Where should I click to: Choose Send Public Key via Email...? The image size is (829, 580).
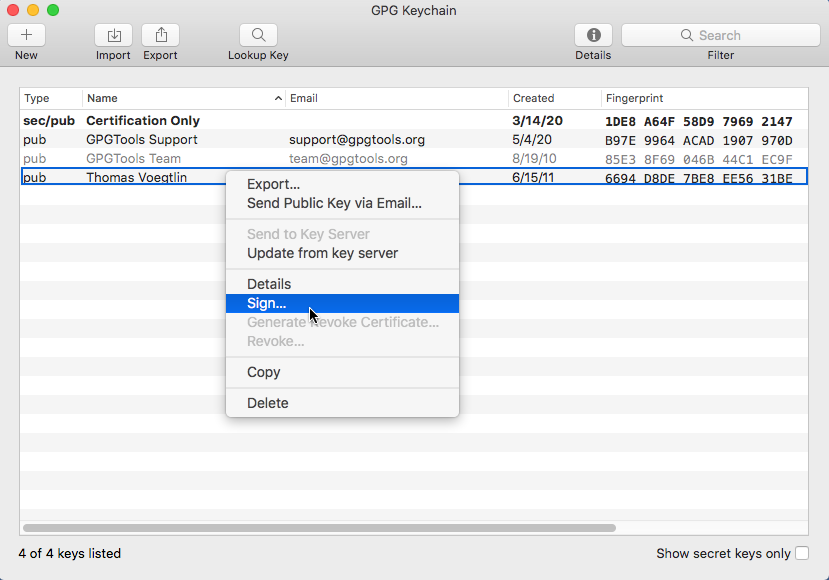pyautogui.click(x=342, y=203)
